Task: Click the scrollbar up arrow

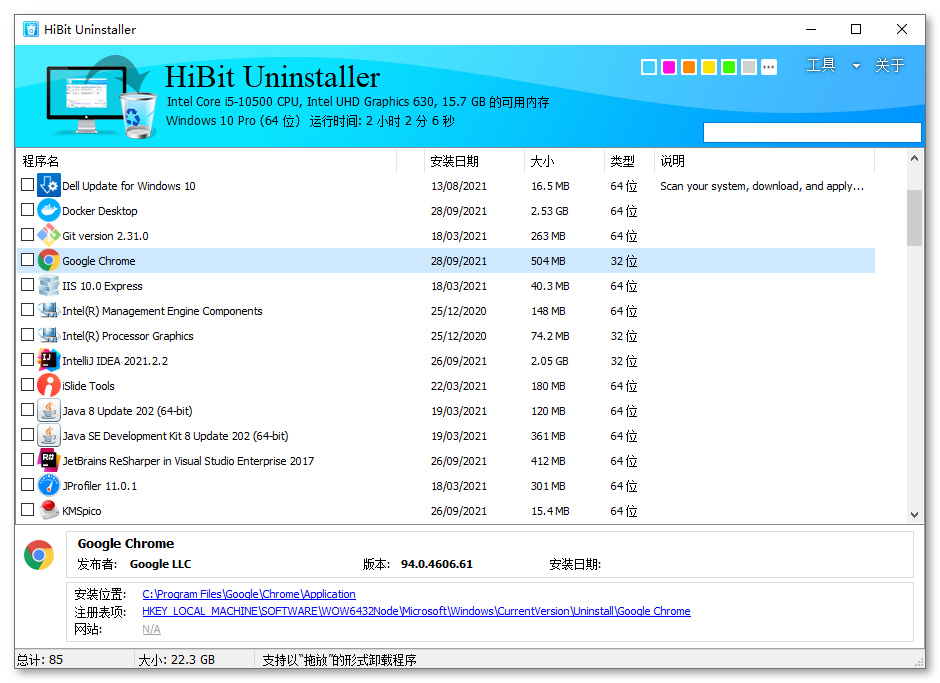Action: 914,158
